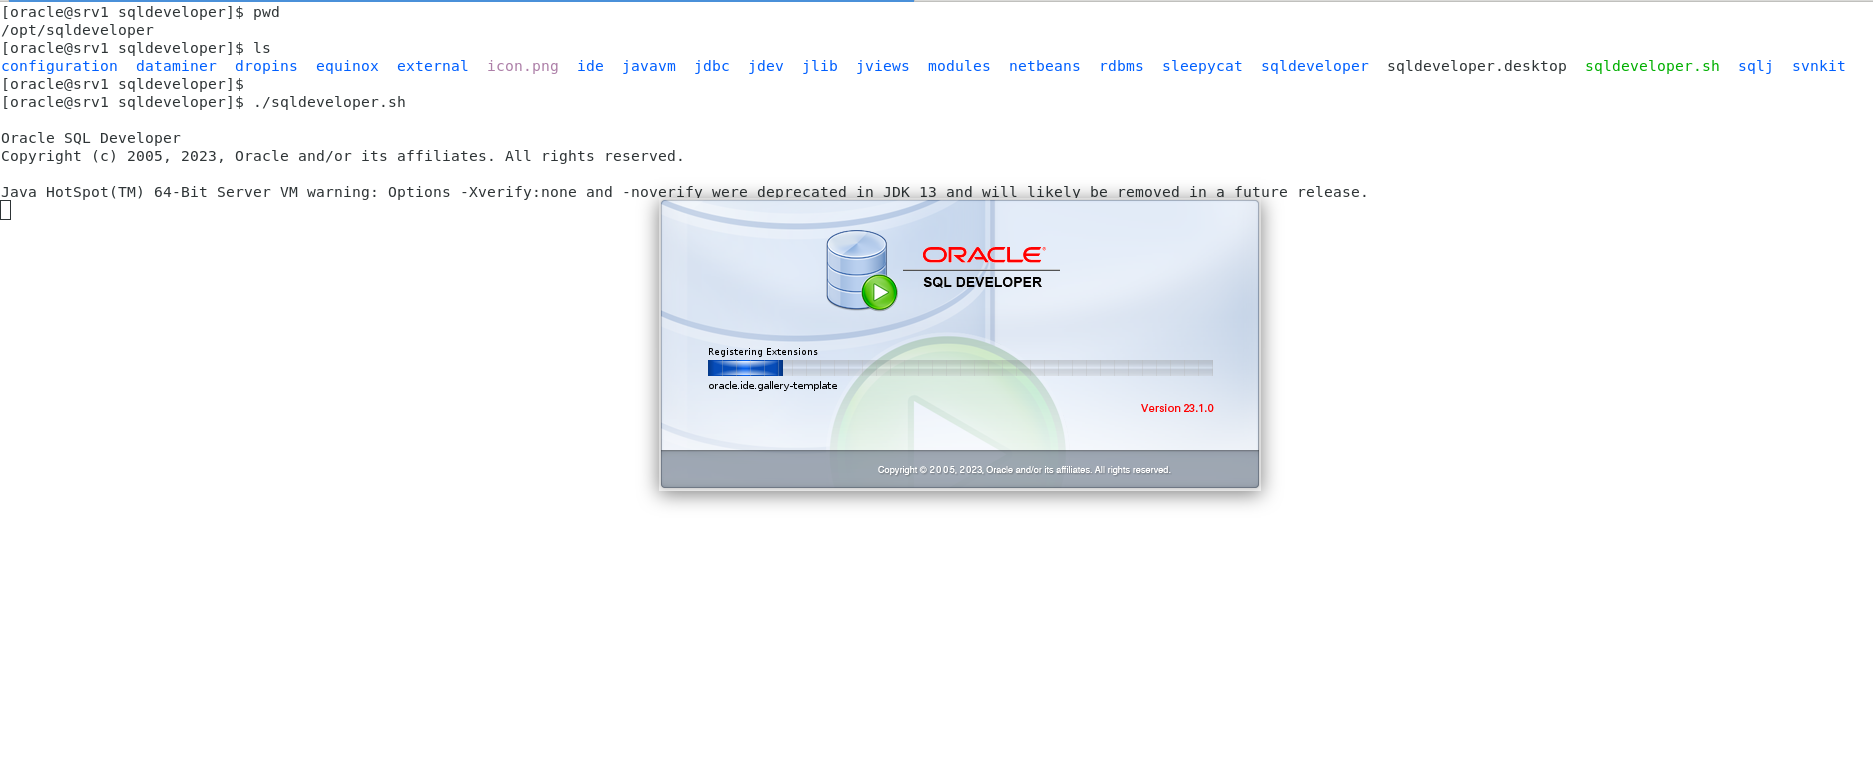
Task: Click the './sqldeveloper.sh' command line
Action: click(203, 102)
